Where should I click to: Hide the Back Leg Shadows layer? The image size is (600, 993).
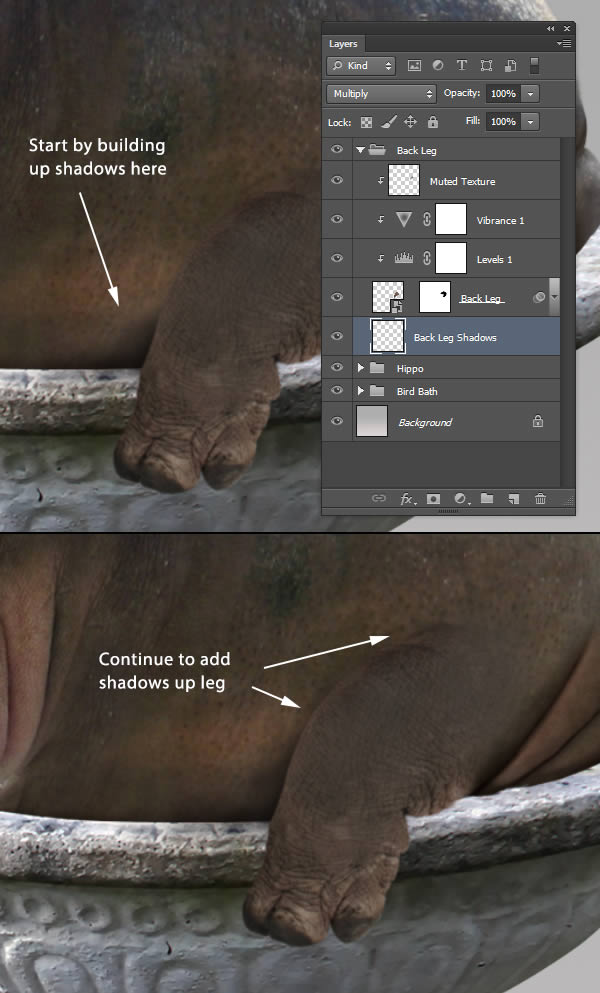pos(337,336)
